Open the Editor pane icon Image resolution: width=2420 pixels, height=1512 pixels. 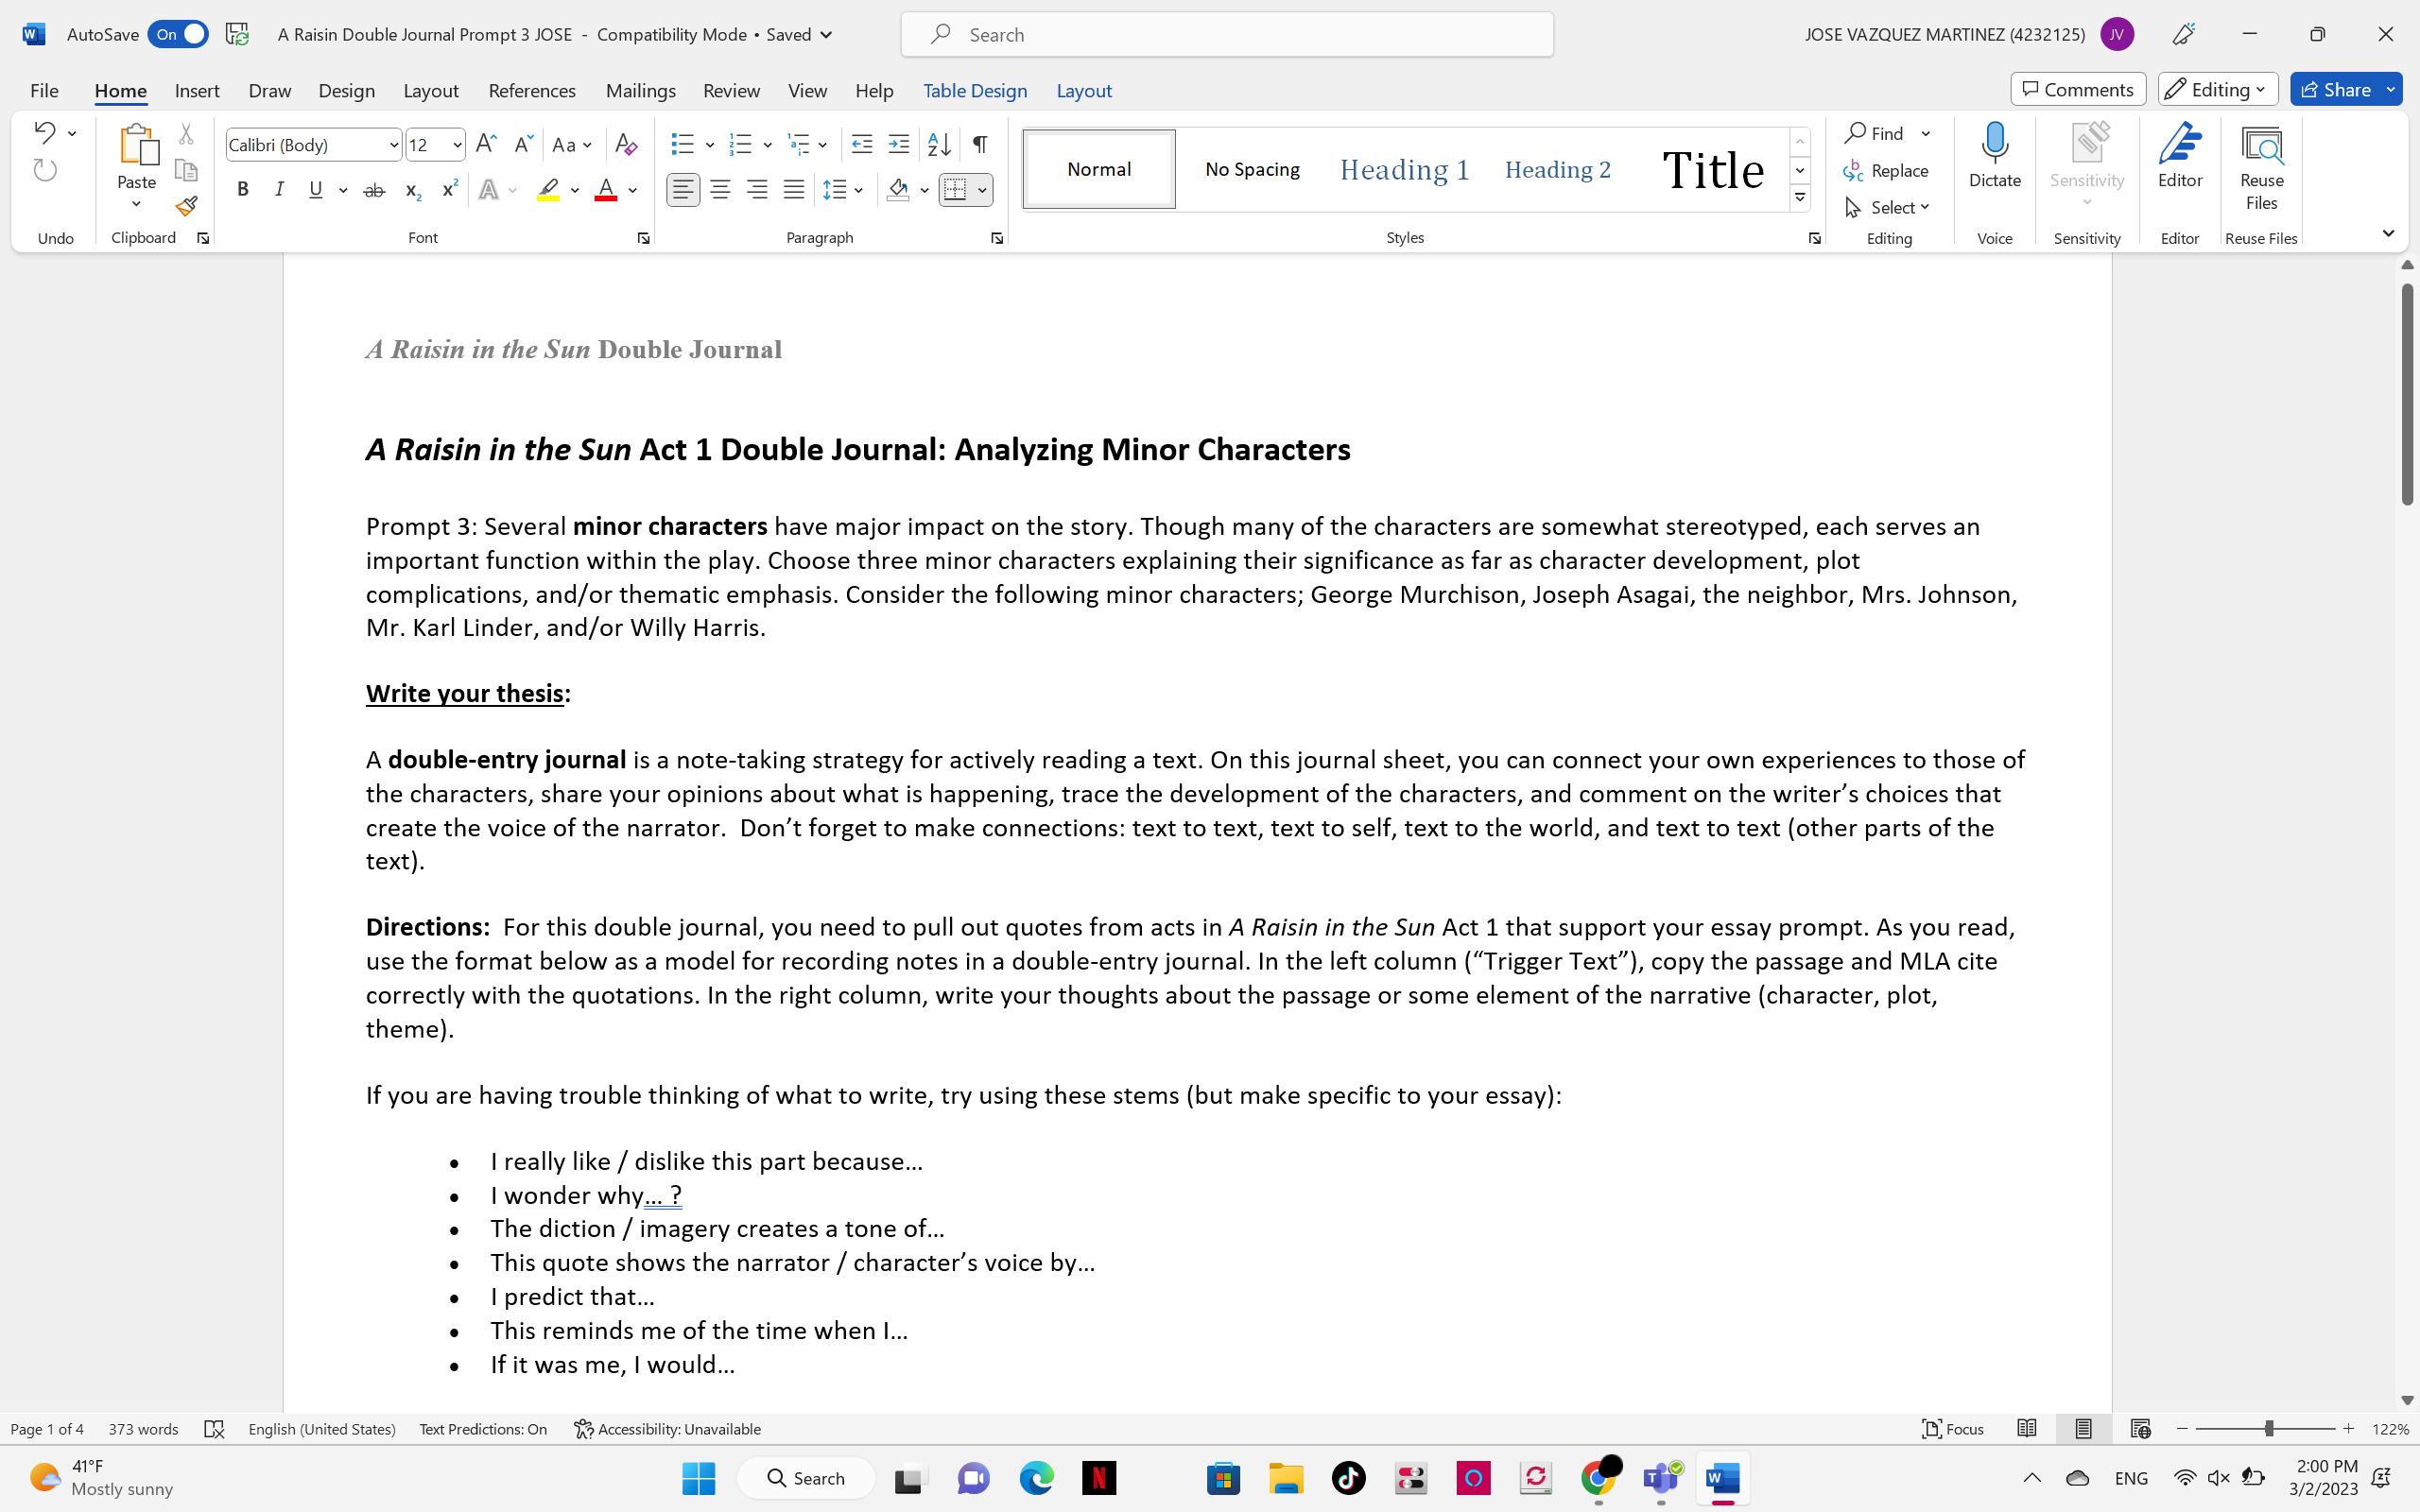point(2179,155)
